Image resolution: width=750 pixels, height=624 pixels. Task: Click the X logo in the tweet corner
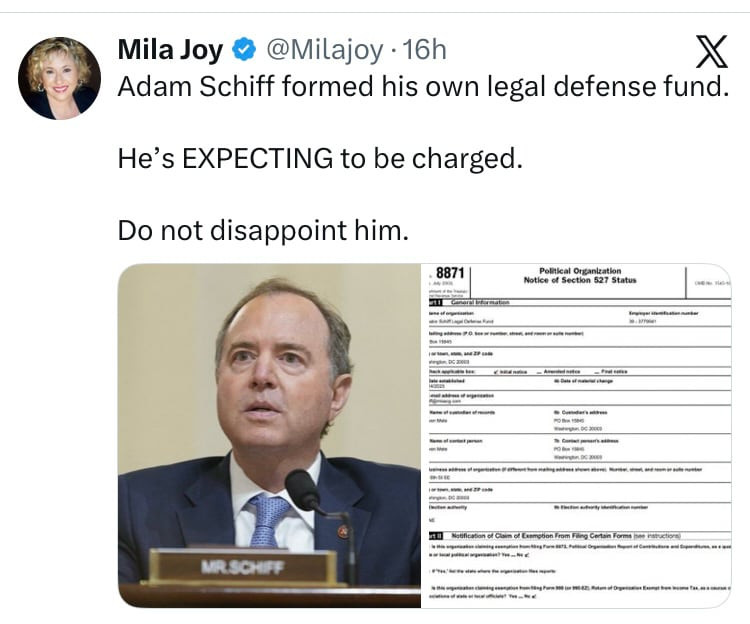point(710,50)
